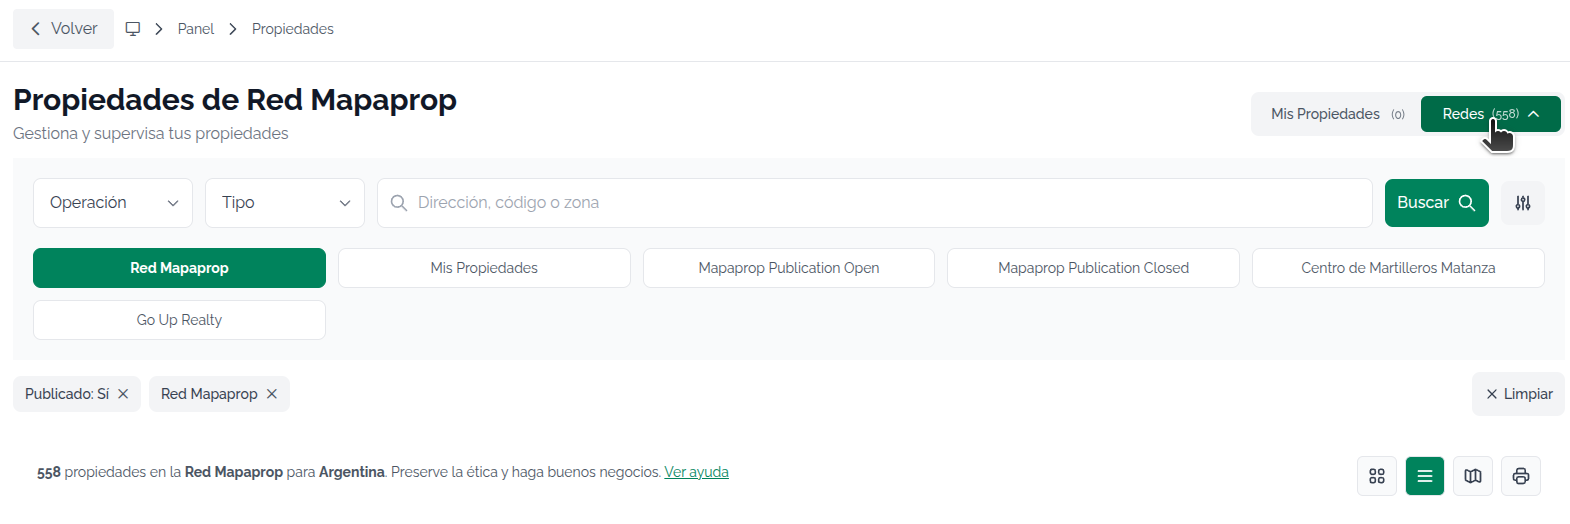
Task: Remove the Publicado: Sí filter chip
Action: [123, 394]
